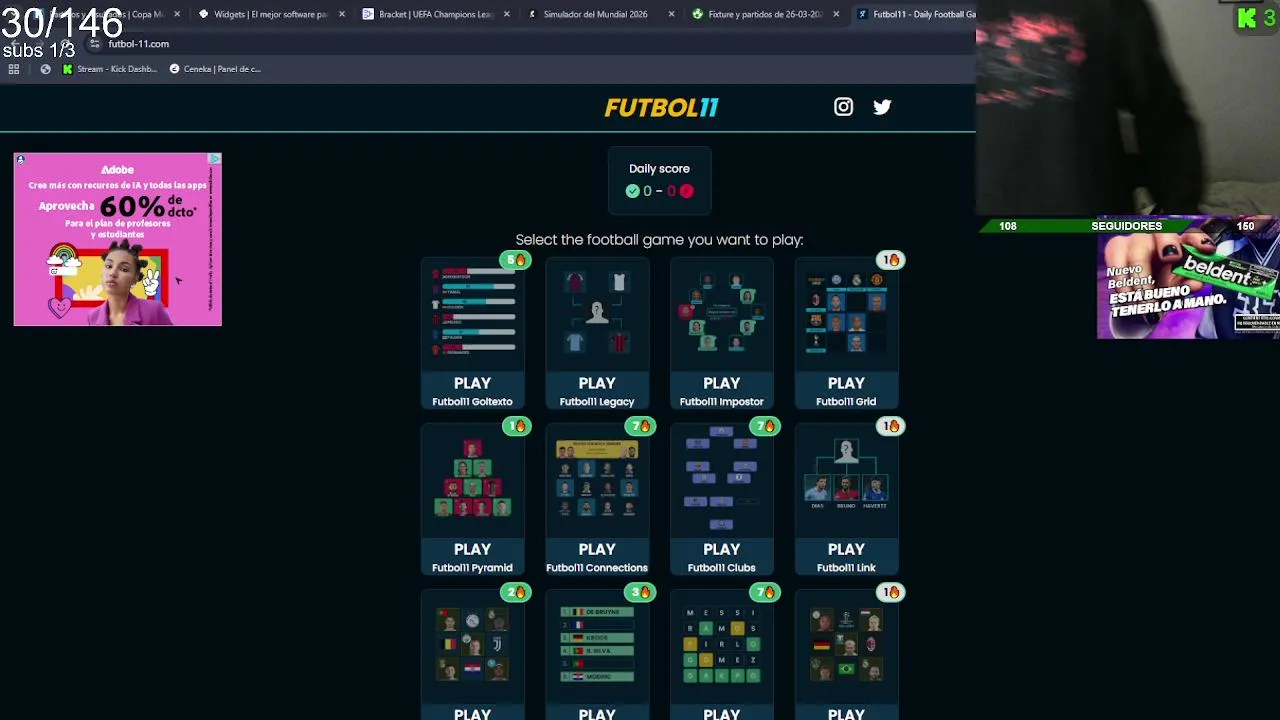Click the red wrong-answers icon in Daily score

tap(686, 191)
